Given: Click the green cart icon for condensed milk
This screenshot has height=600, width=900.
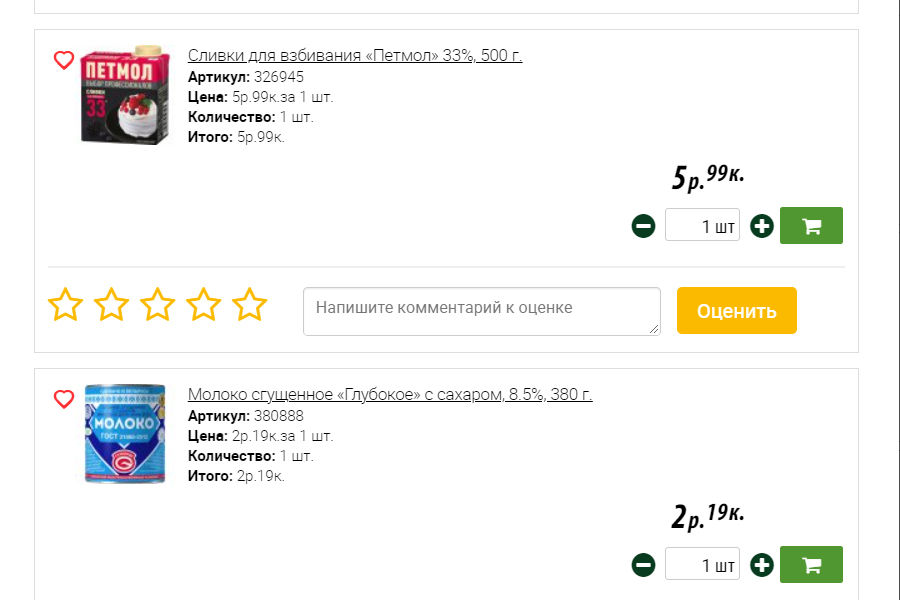Looking at the screenshot, I should pyautogui.click(x=810, y=564).
